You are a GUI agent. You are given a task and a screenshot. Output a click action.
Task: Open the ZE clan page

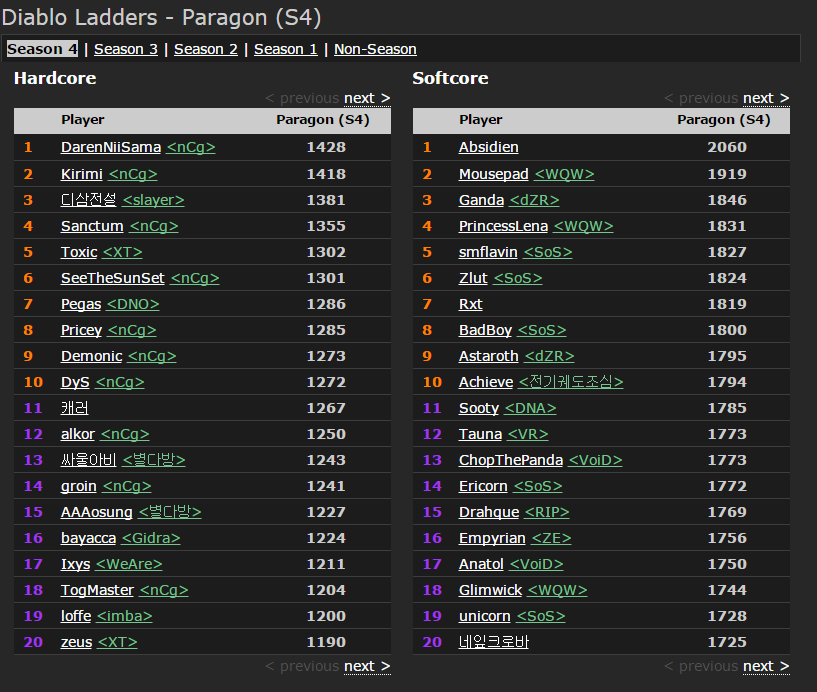[551, 538]
